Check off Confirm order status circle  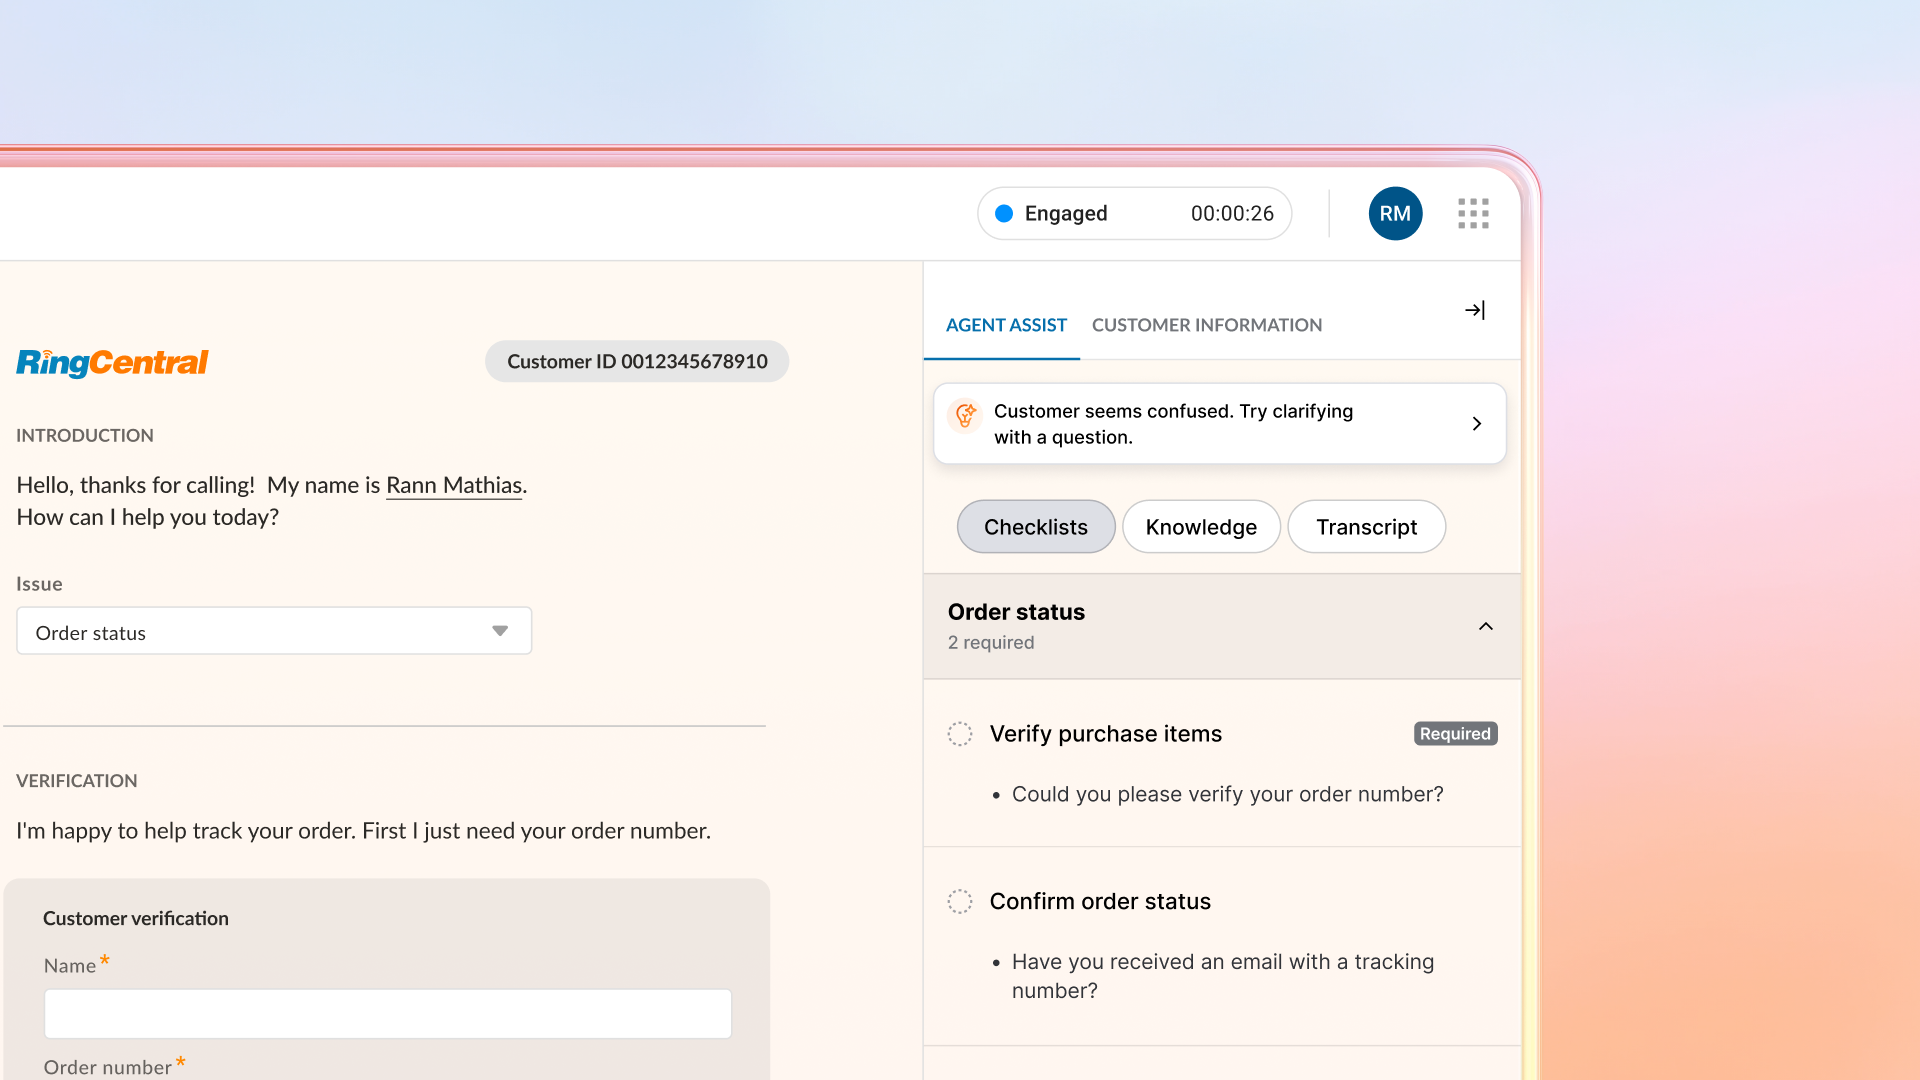[960, 901]
